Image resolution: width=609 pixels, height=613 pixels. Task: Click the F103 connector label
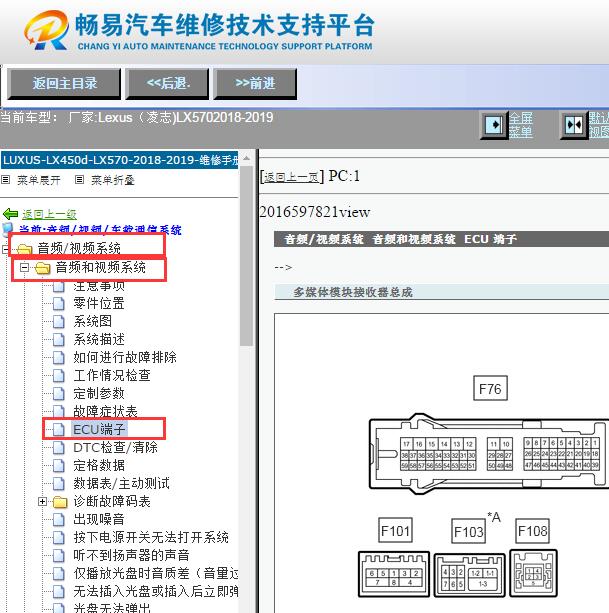pyautogui.click(x=468, y=531)
